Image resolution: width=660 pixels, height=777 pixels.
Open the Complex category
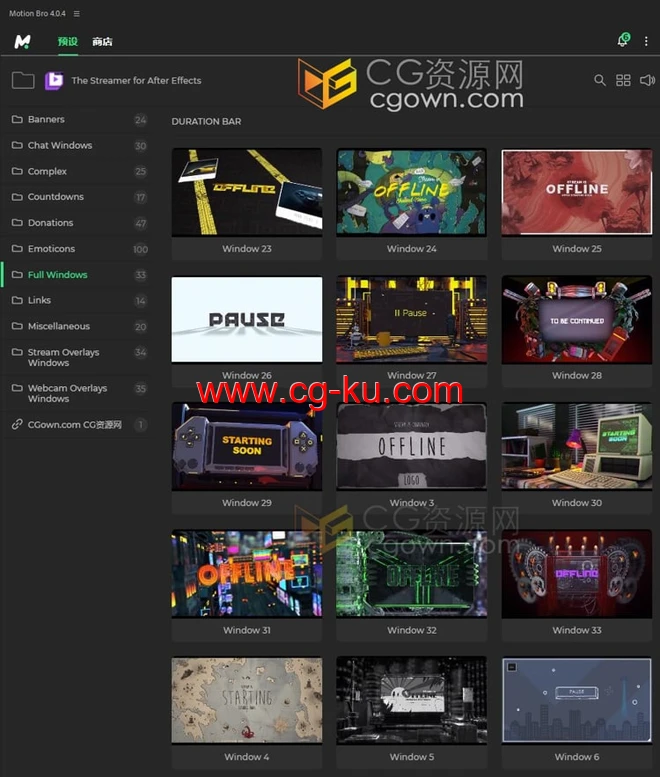[x=77, y=171]
